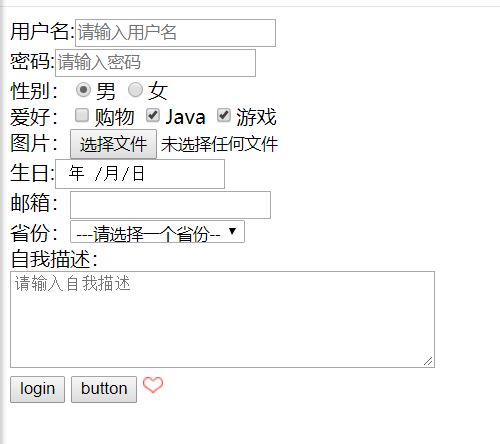Click the 选择文件 file button
This screenshot has height=444, width=500.
(x=113, y=144)
